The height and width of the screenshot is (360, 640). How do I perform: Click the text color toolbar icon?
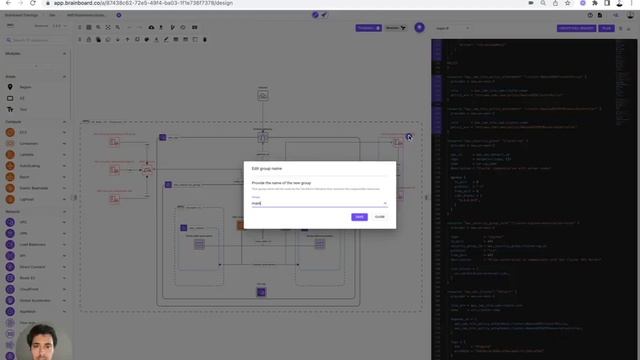(x=156, y=40)
